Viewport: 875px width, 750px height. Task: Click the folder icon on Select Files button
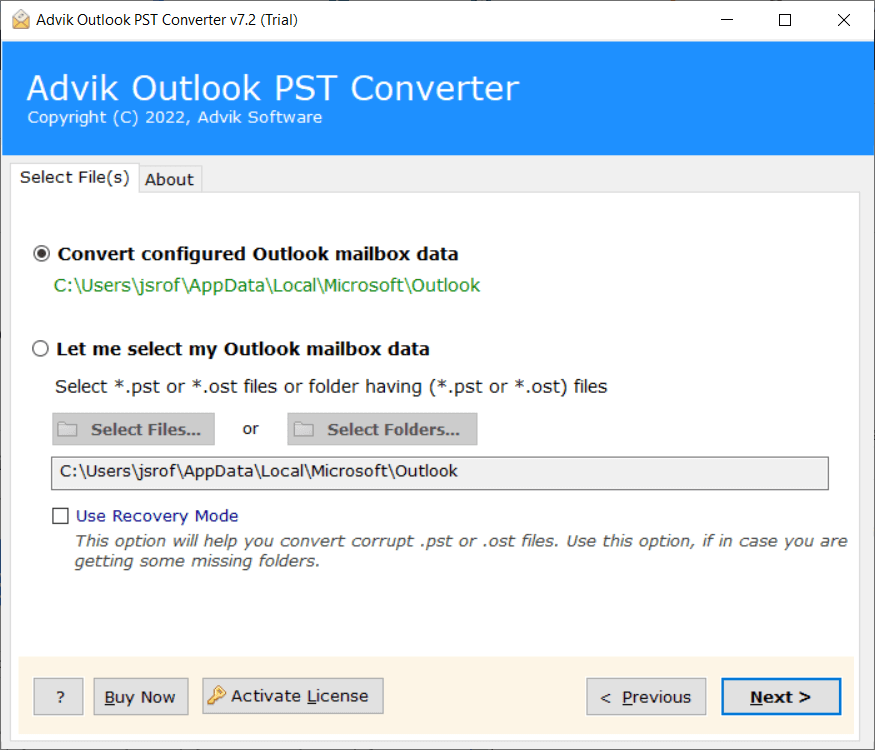[66, 429]
